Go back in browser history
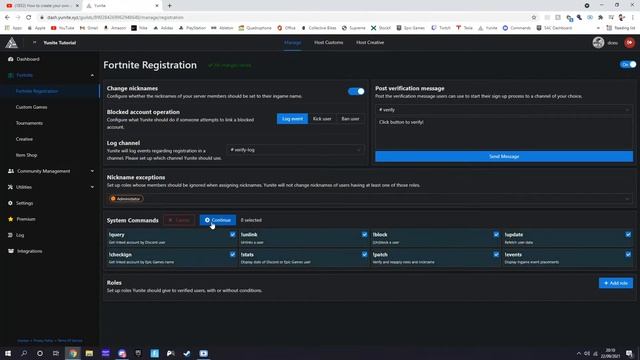 pyautogui.click(x=7, y=18)
